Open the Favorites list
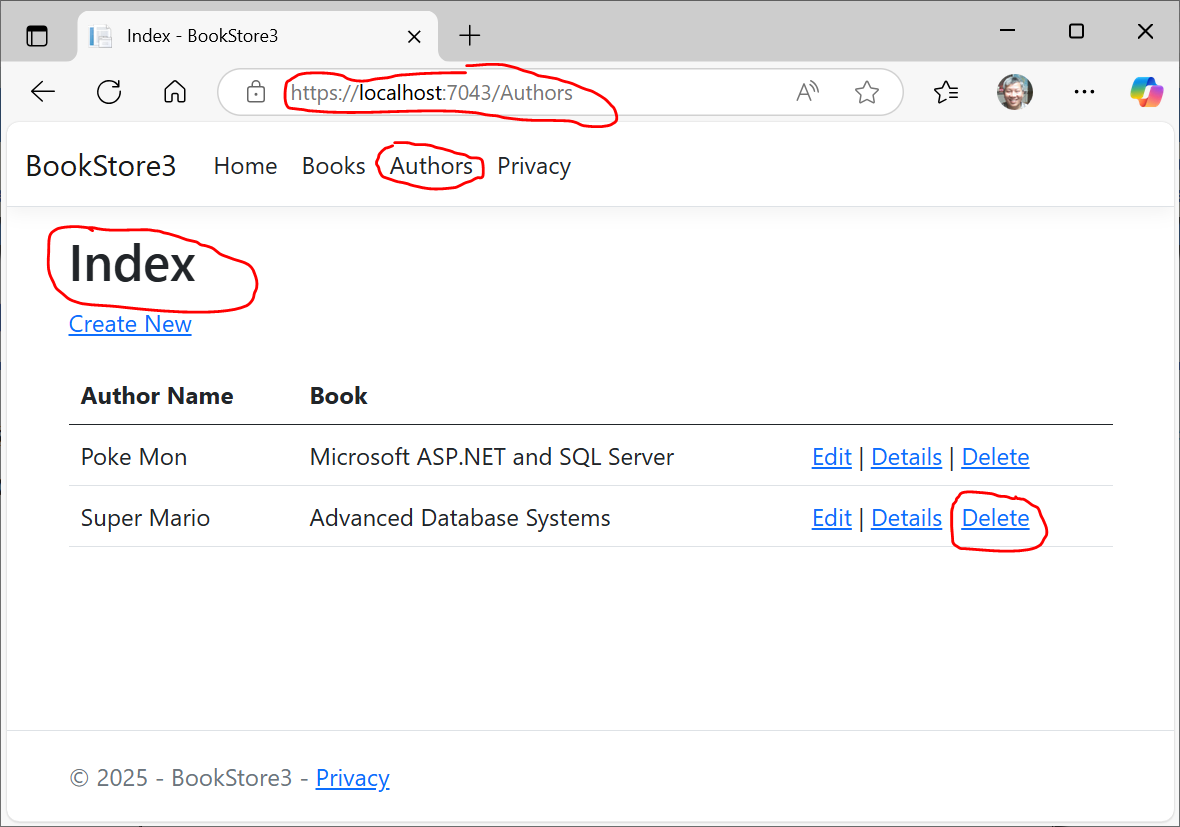 946,92
